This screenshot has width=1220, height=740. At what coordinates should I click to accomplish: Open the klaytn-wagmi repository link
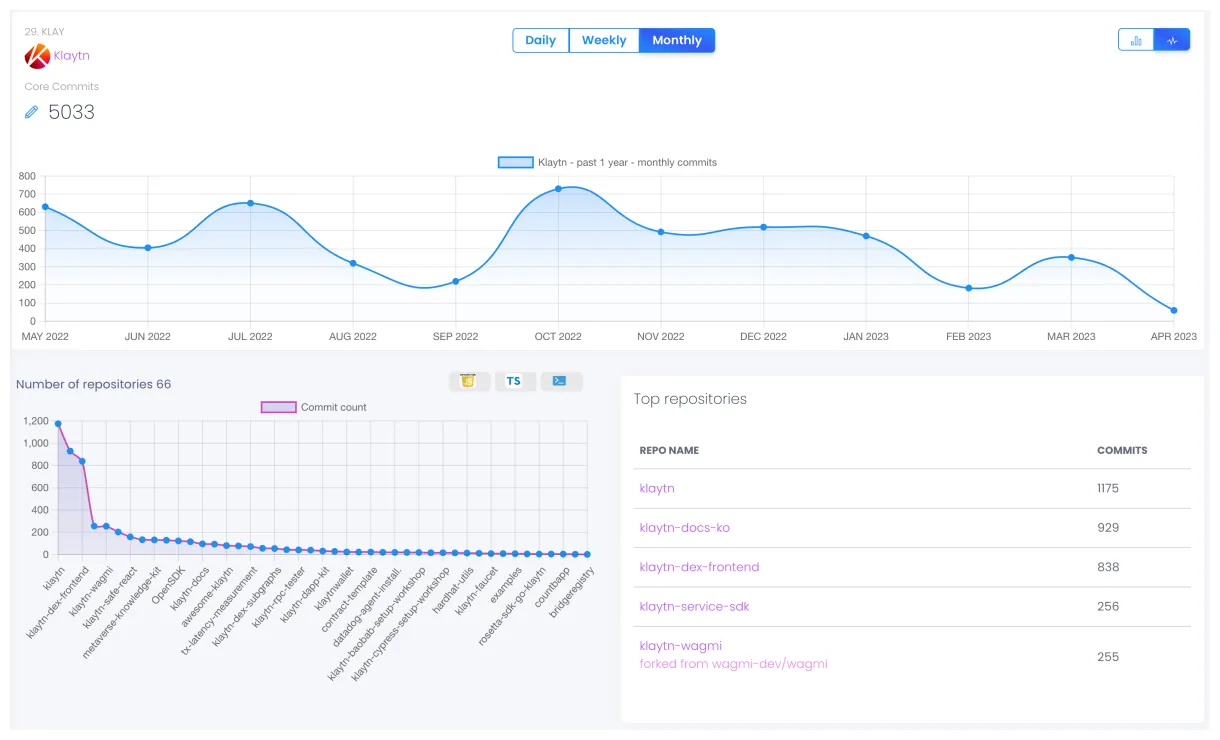point(680,646)
